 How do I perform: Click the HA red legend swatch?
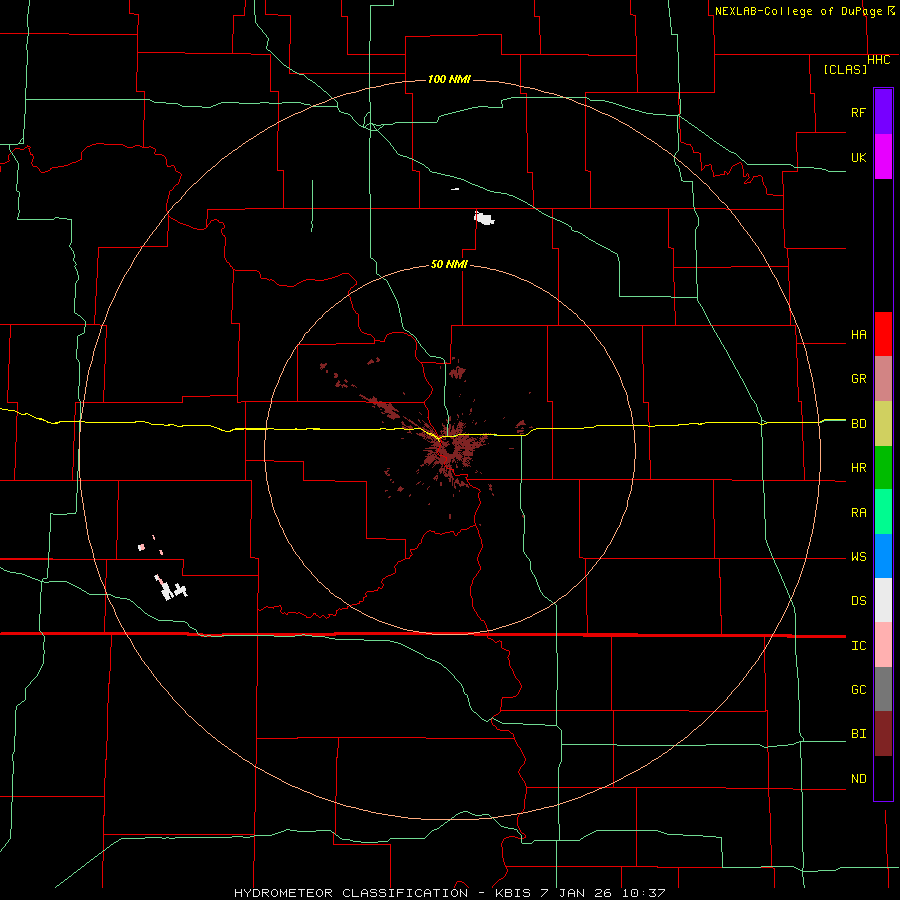click(883, 334)
